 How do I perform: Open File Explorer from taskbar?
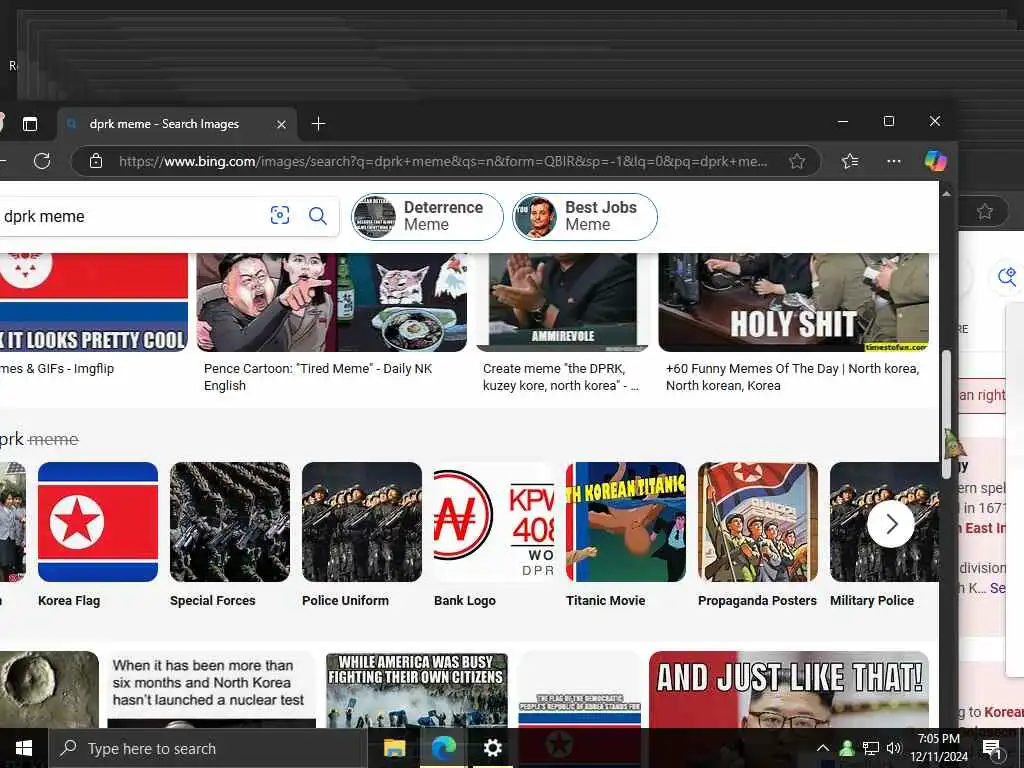click(x=394, y=748)
